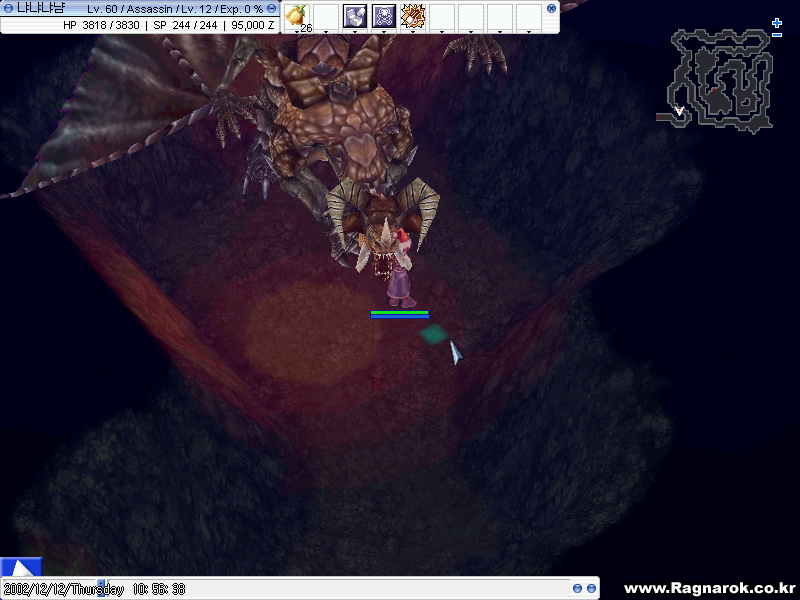Use the yellow item with count 26 in hotbar
The width and height of the screenshot is (800, 600).
297,15
